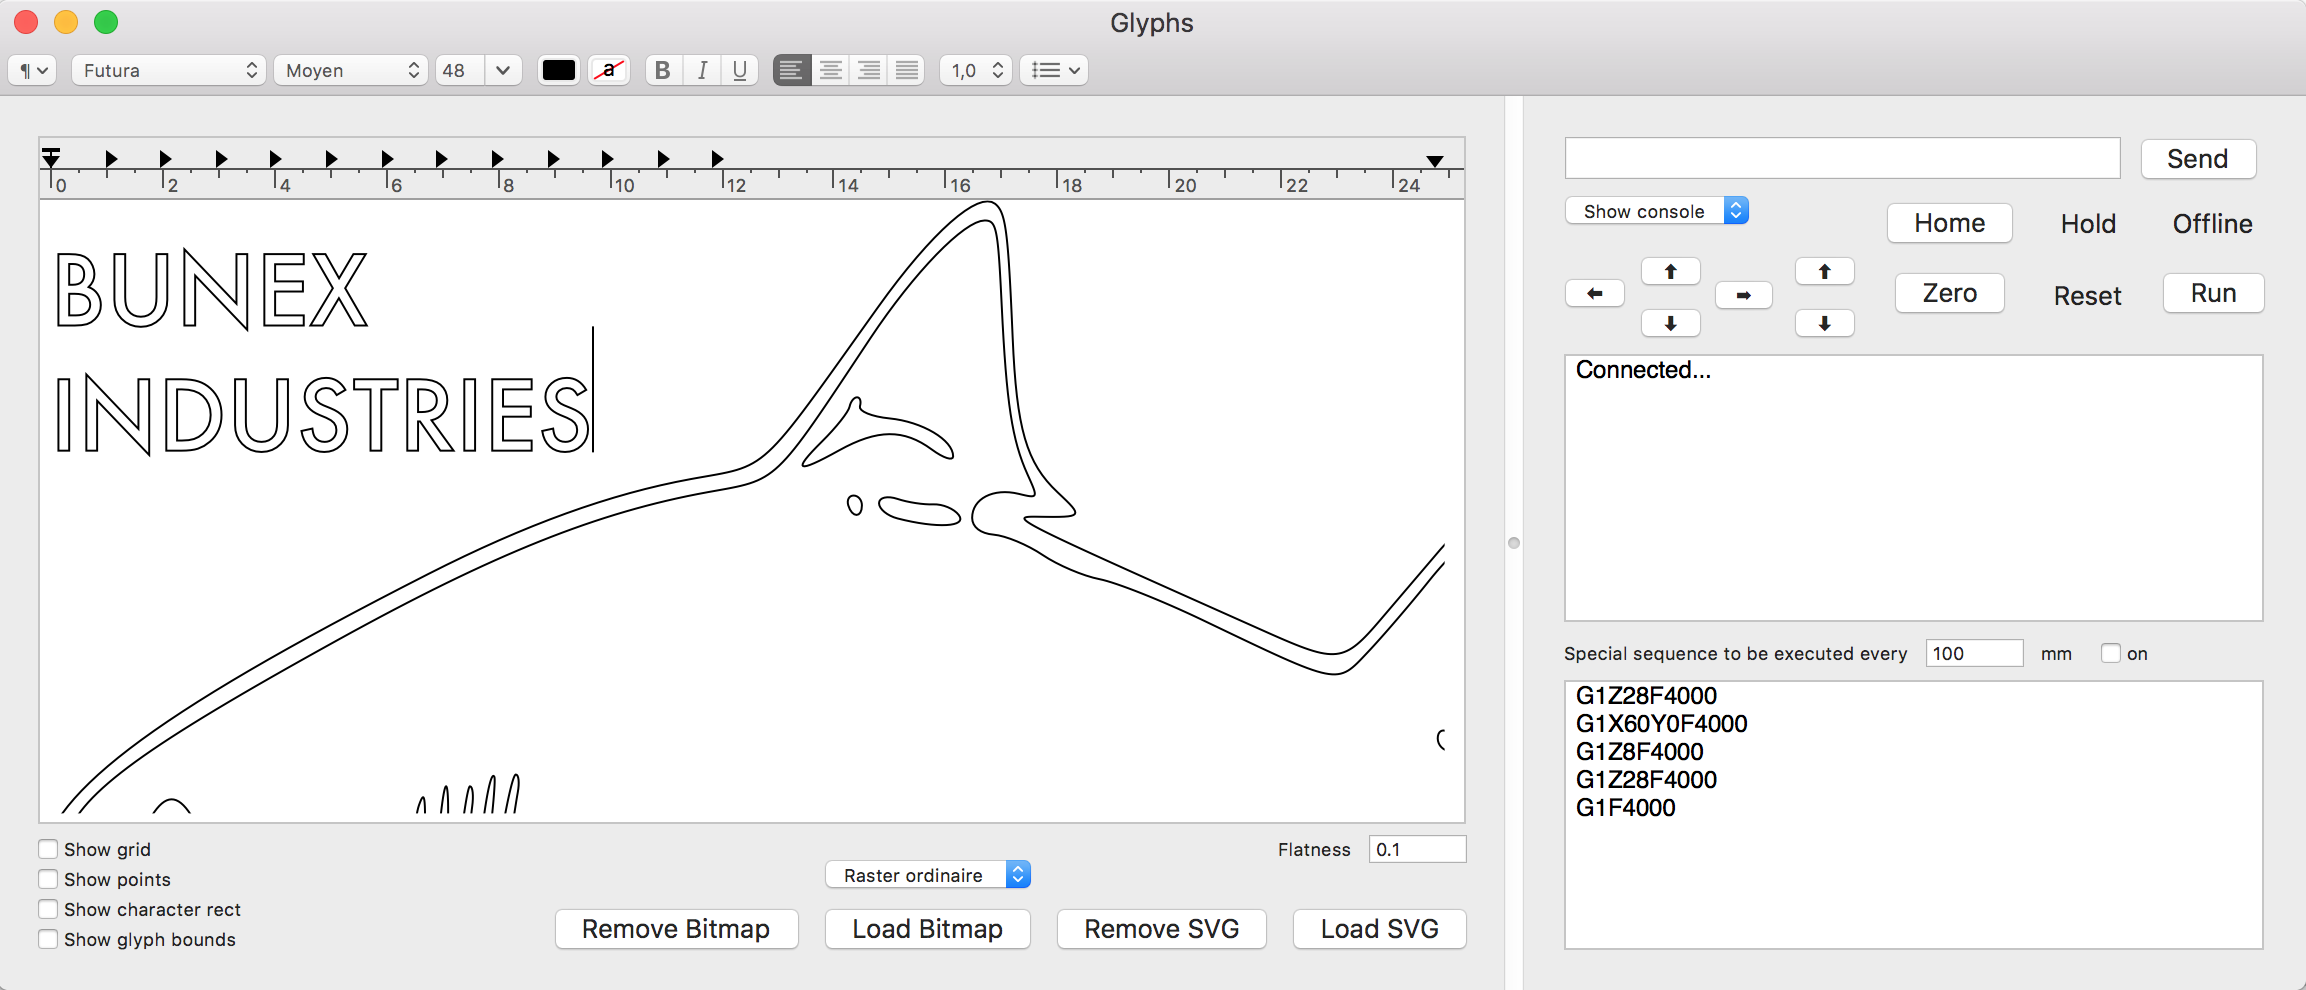Screen dimensions: 2306x990
Task: Jog machine with right arrow button
Action: (x=1743, y=295)
